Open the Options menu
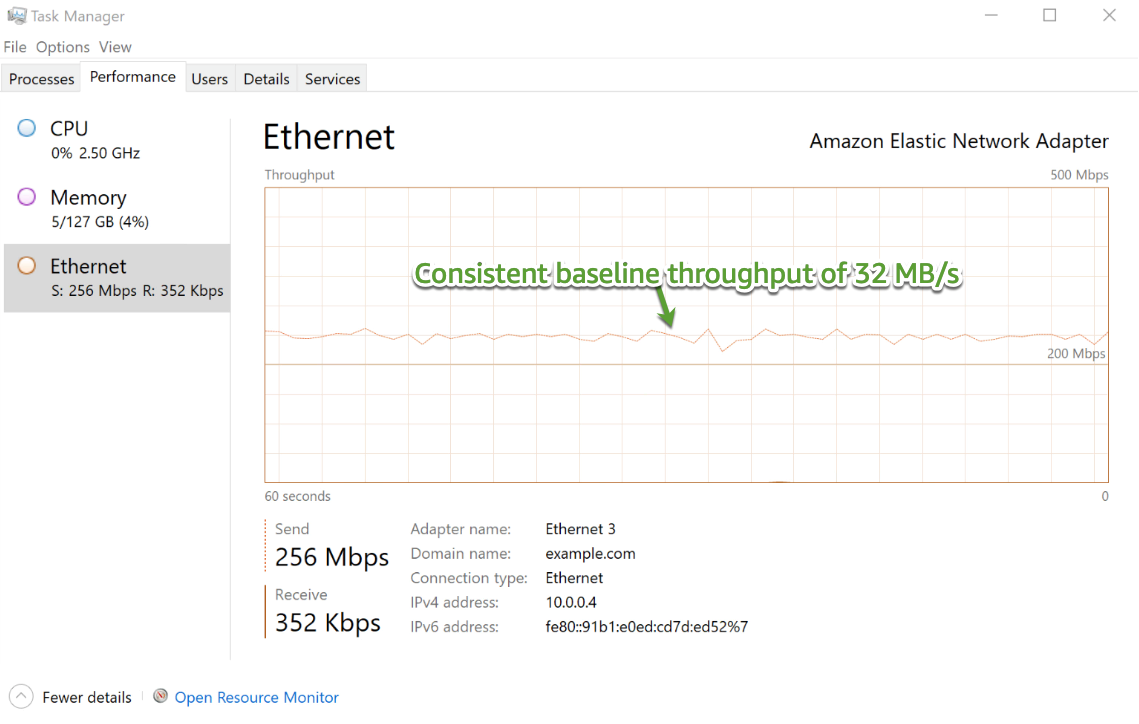 [x=62, y=47]
